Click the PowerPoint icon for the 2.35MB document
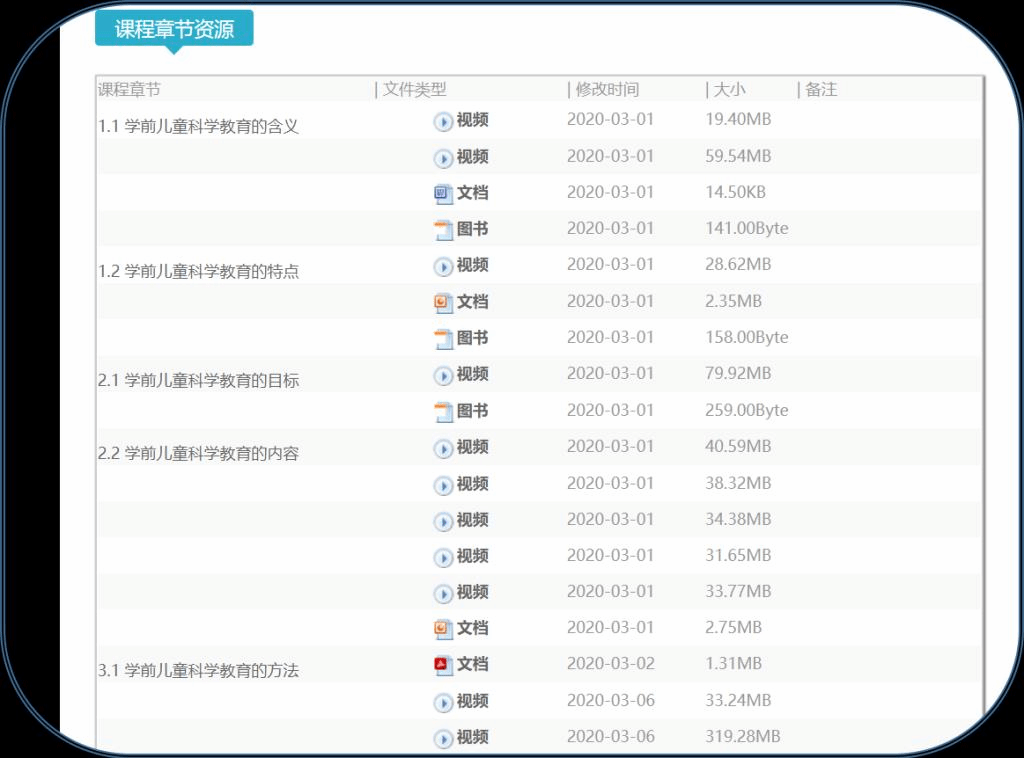This screenshot has height=758, width=1024. tap(443, 302)
